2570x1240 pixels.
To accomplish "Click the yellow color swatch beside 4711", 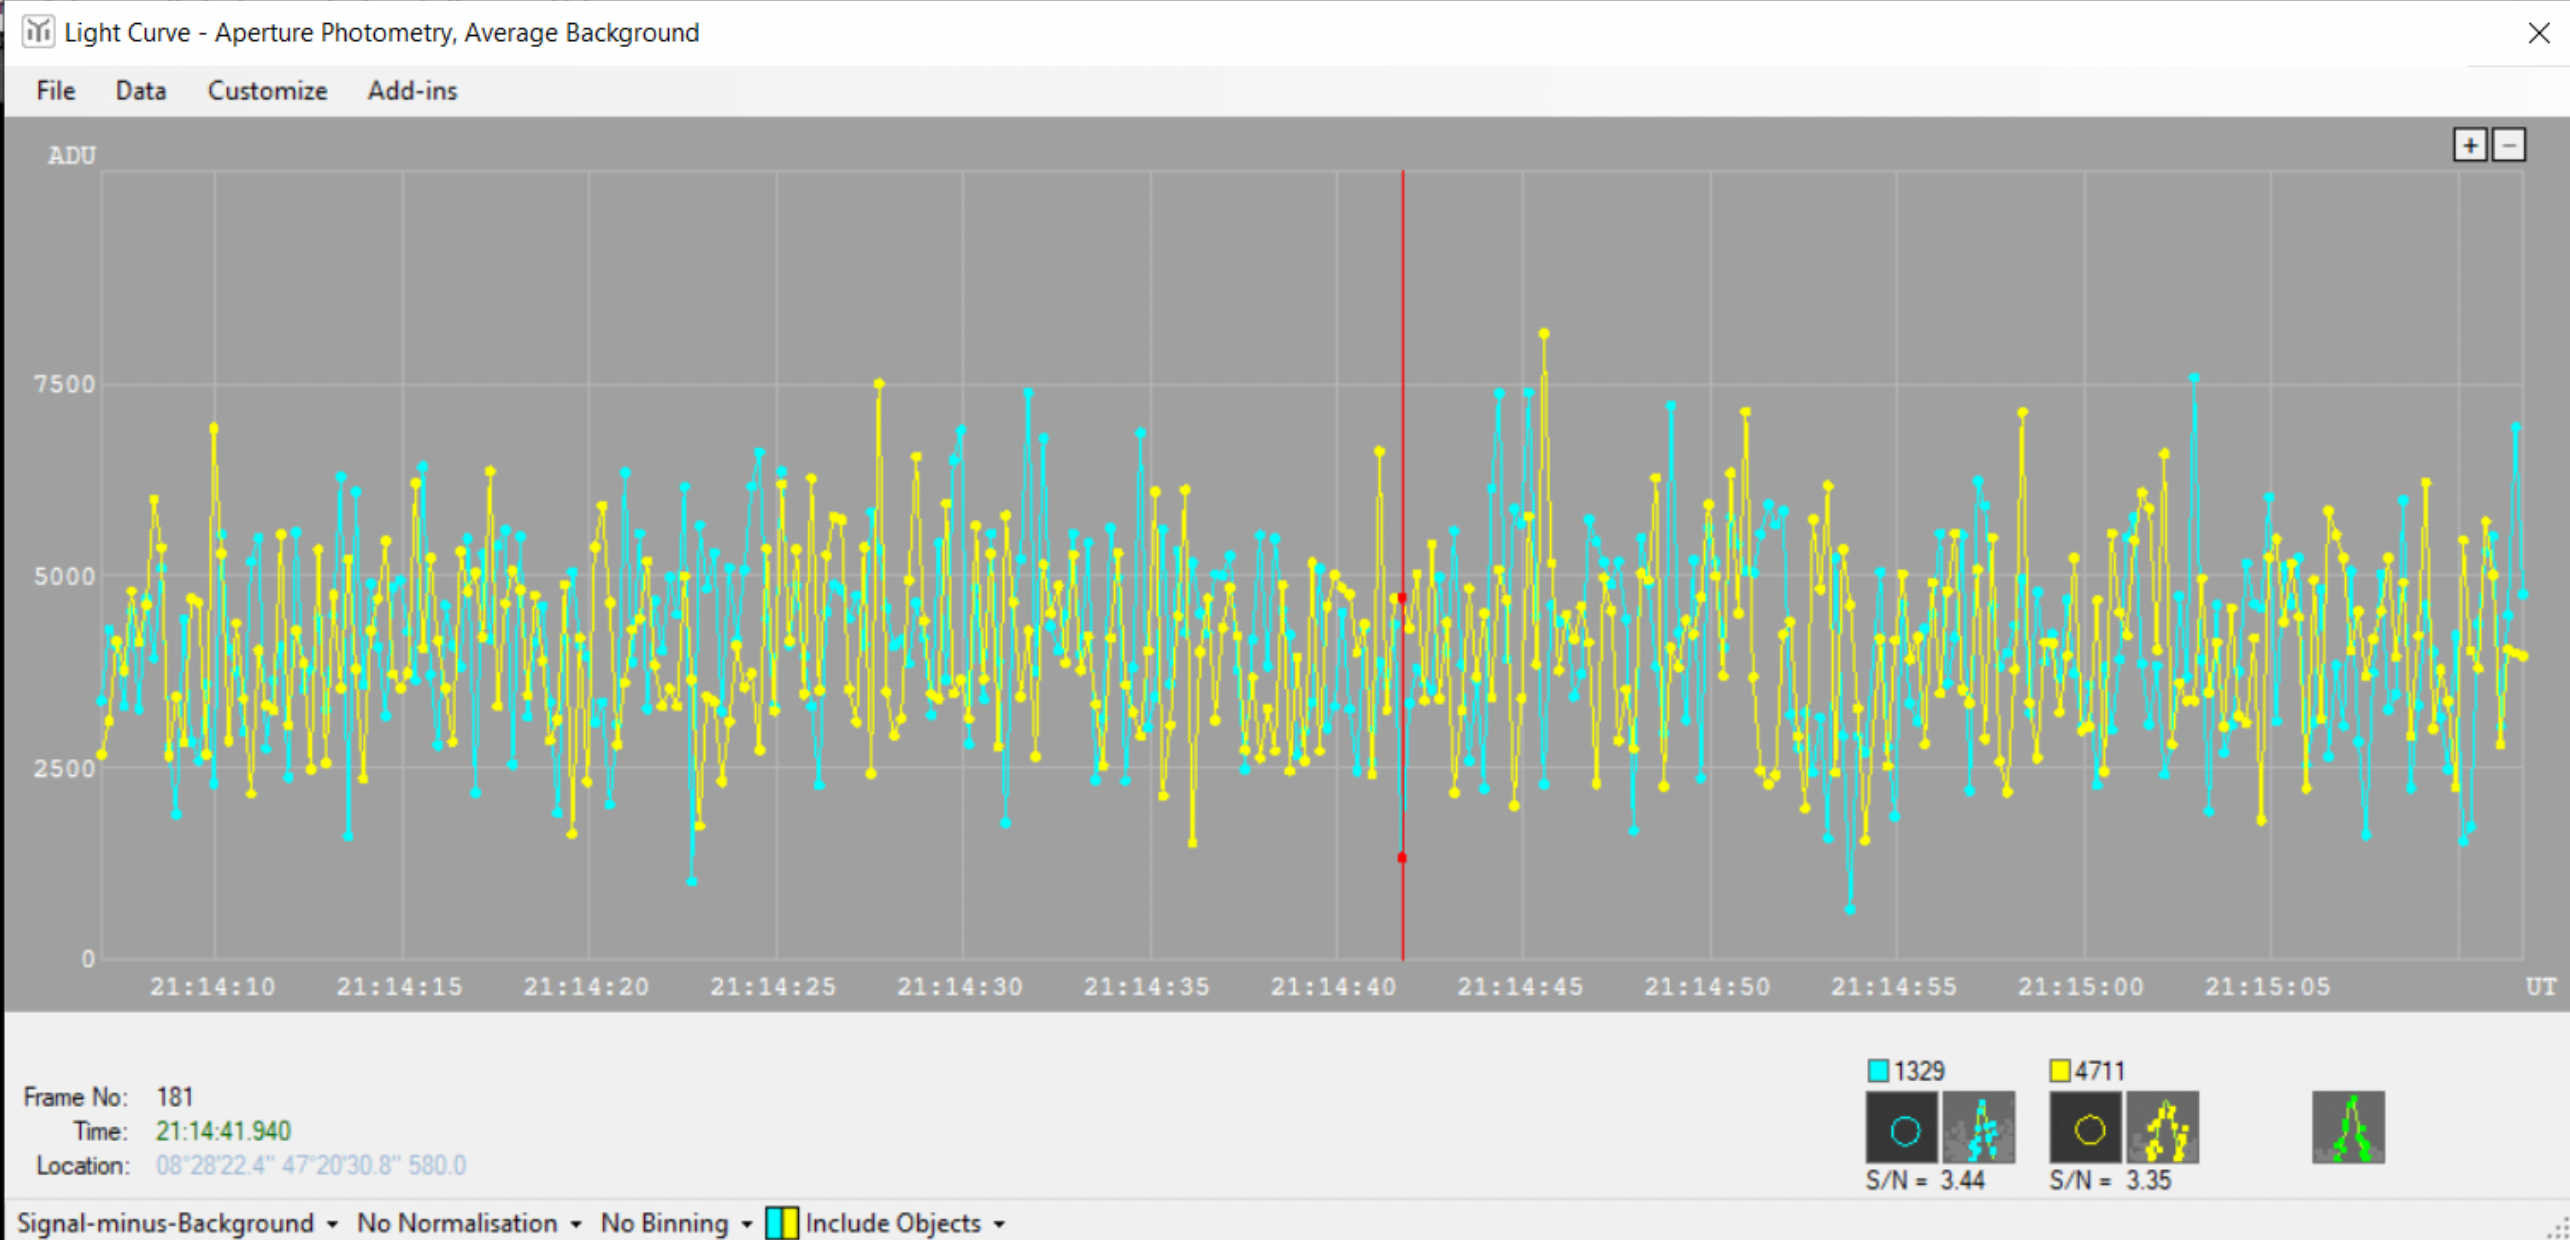I will [2060, 1071].
